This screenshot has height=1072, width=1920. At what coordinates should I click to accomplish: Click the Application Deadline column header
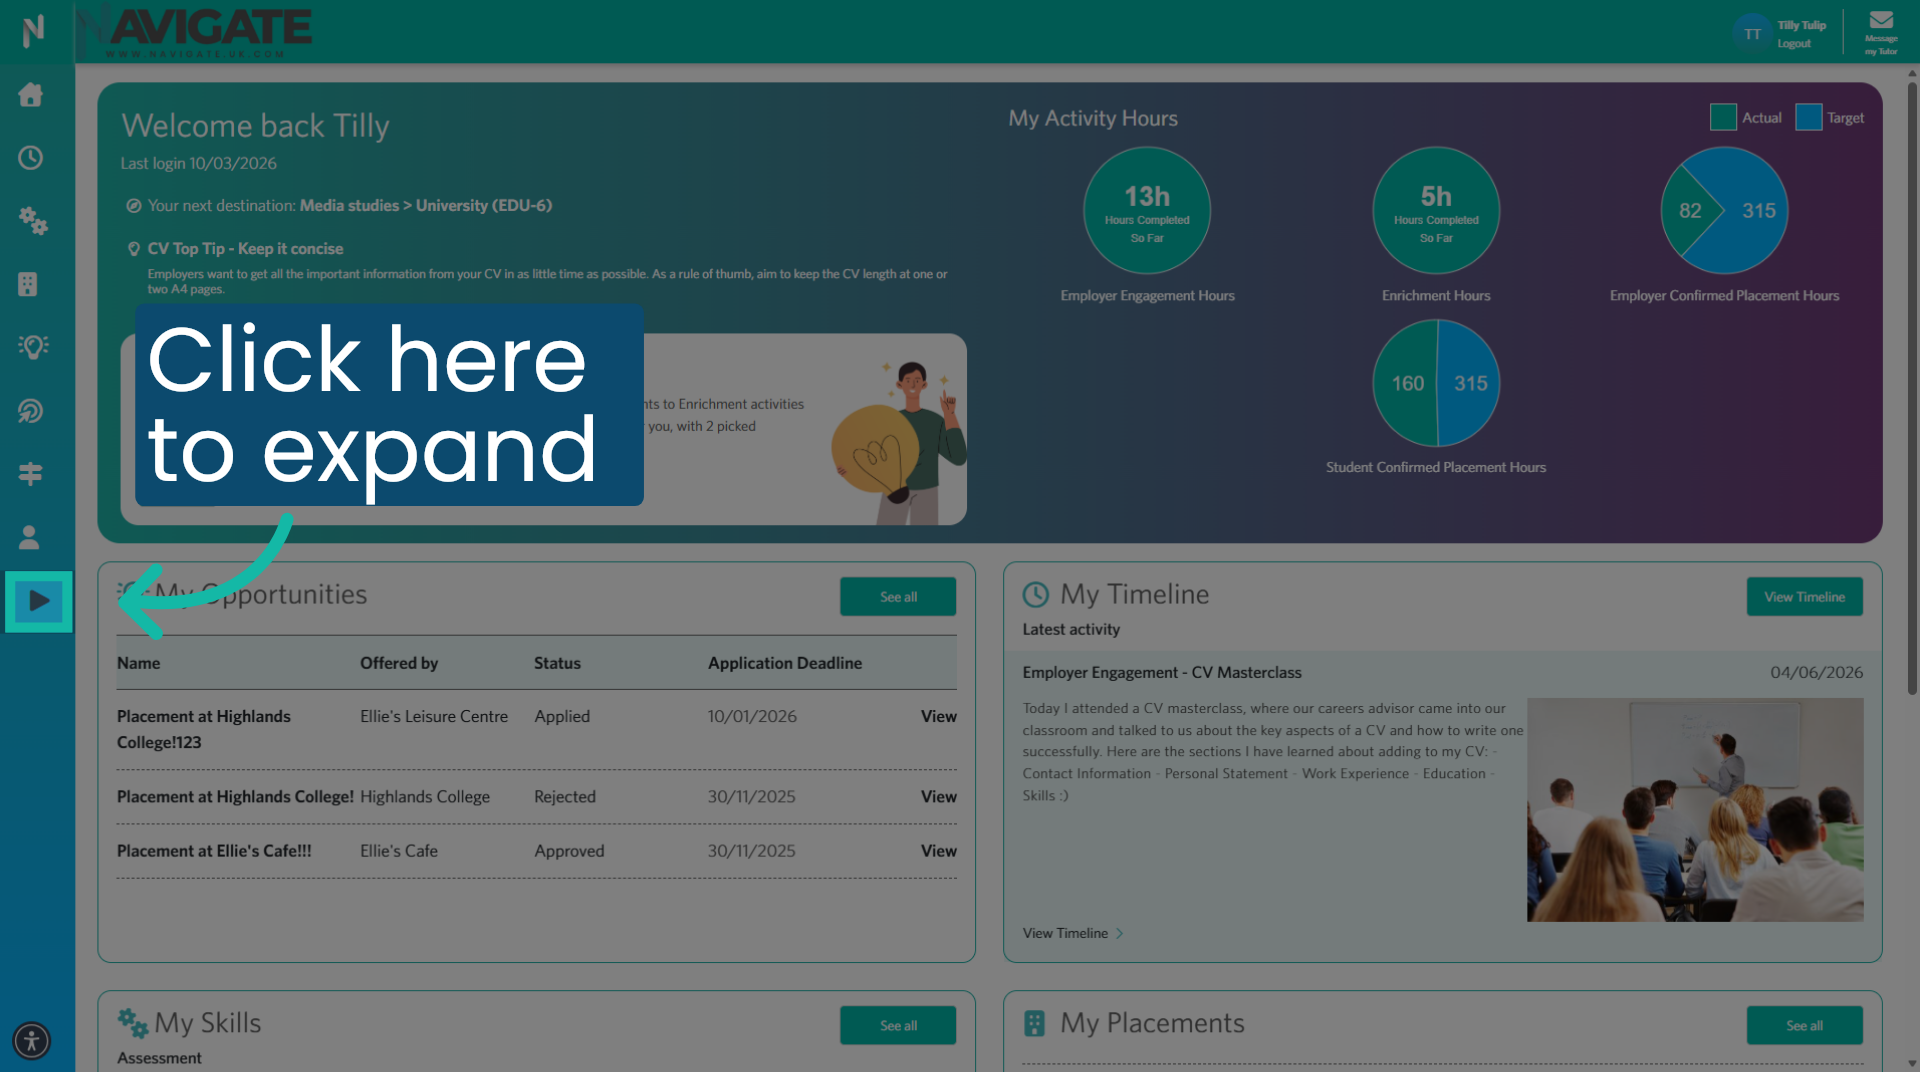(785, 663)
